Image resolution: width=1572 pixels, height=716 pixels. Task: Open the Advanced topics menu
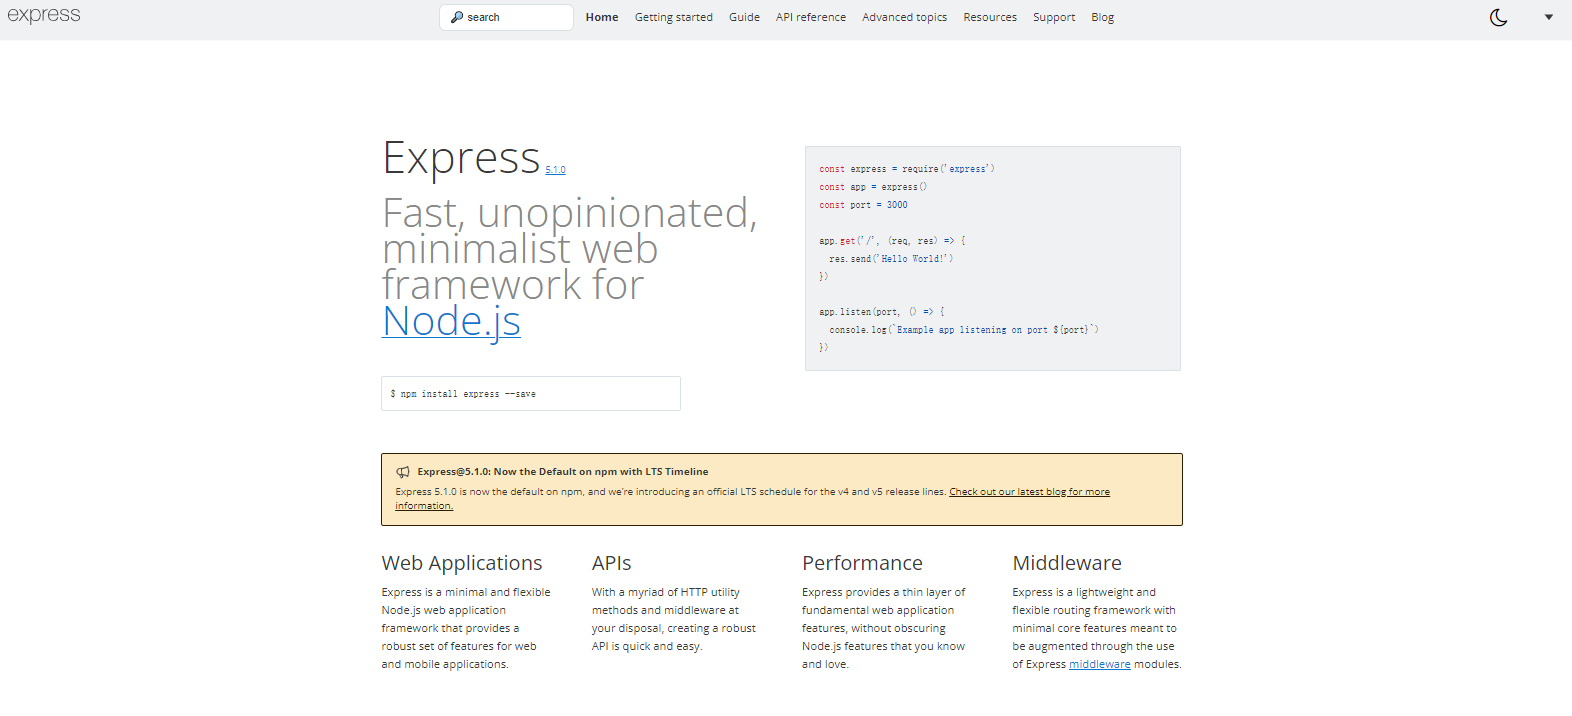pyautogui.click(x=905, y=17)
